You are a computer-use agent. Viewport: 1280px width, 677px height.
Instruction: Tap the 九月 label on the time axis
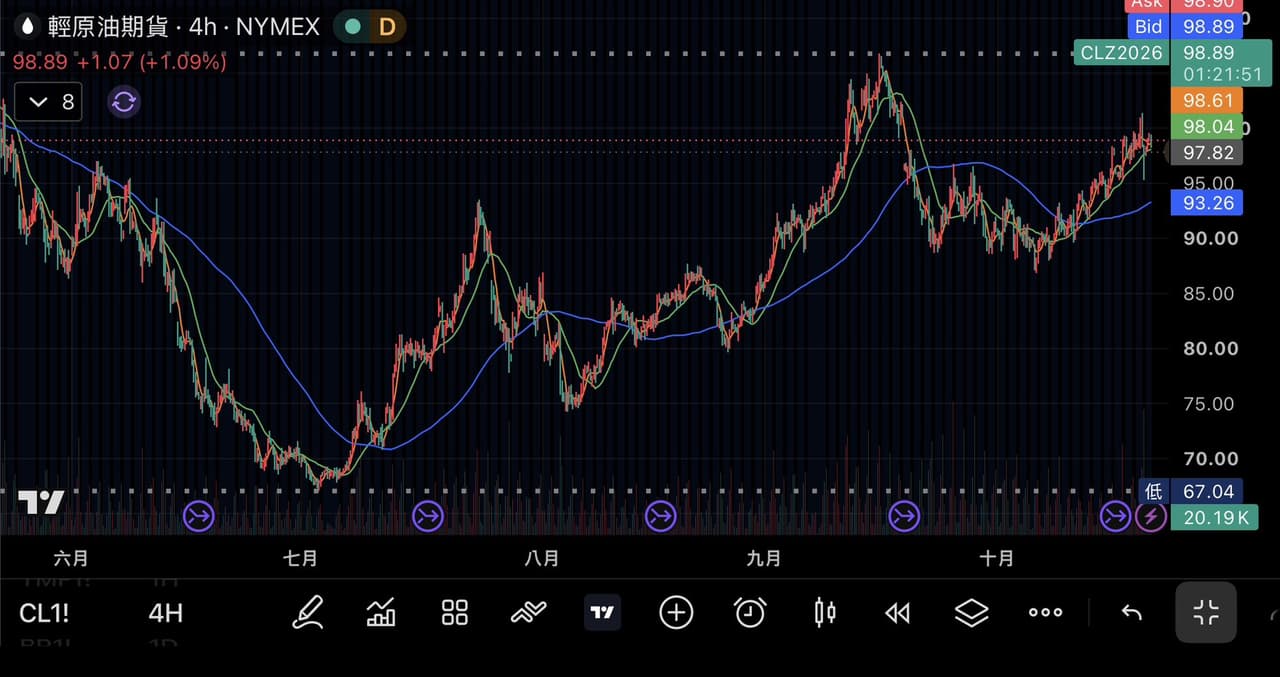763,559
